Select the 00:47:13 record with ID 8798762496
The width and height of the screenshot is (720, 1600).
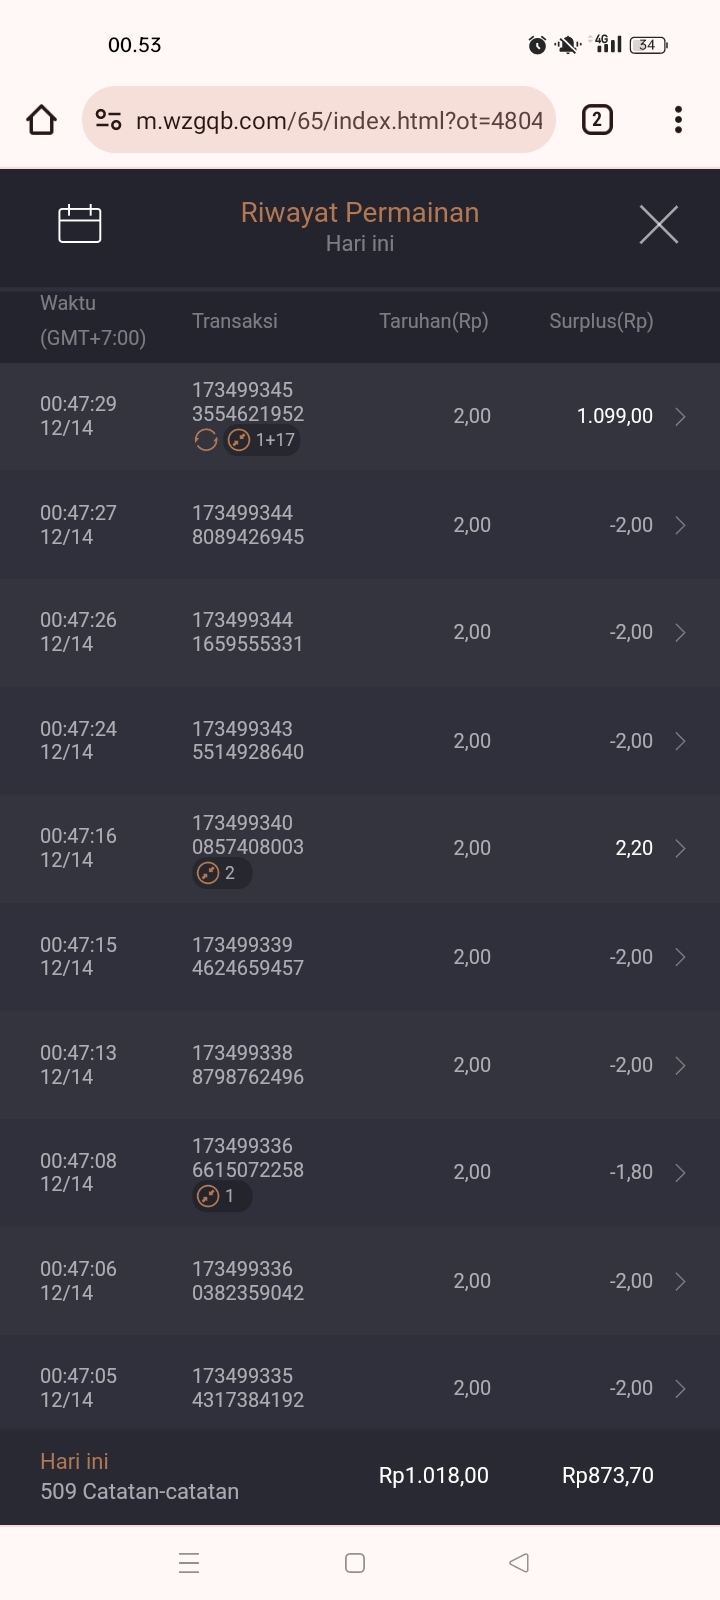pyautogui.click(x=248, y=1065)
